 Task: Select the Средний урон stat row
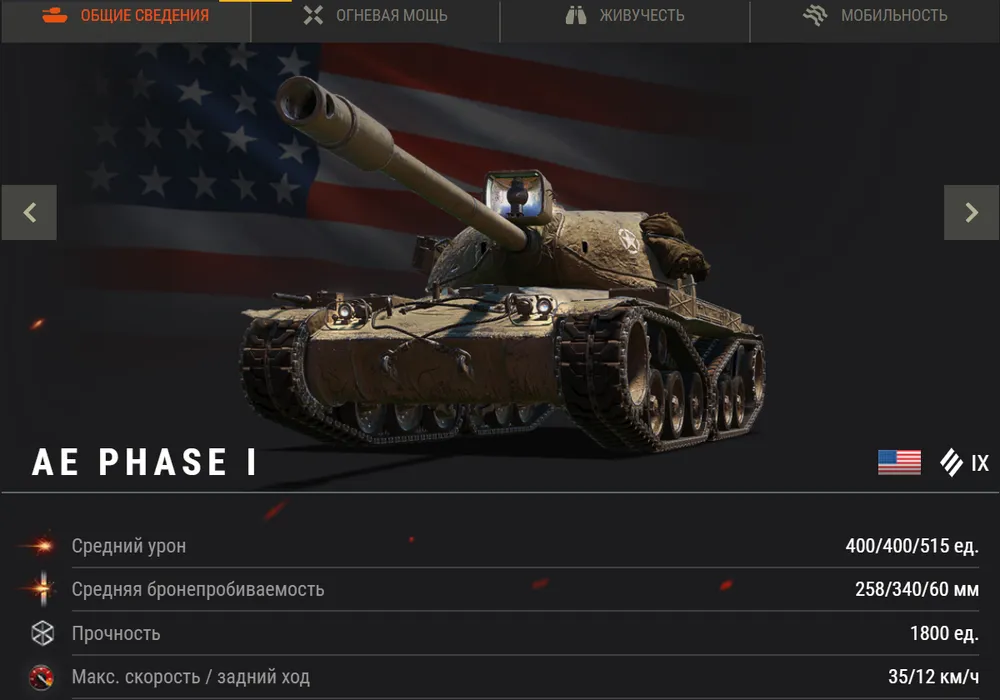500,546
